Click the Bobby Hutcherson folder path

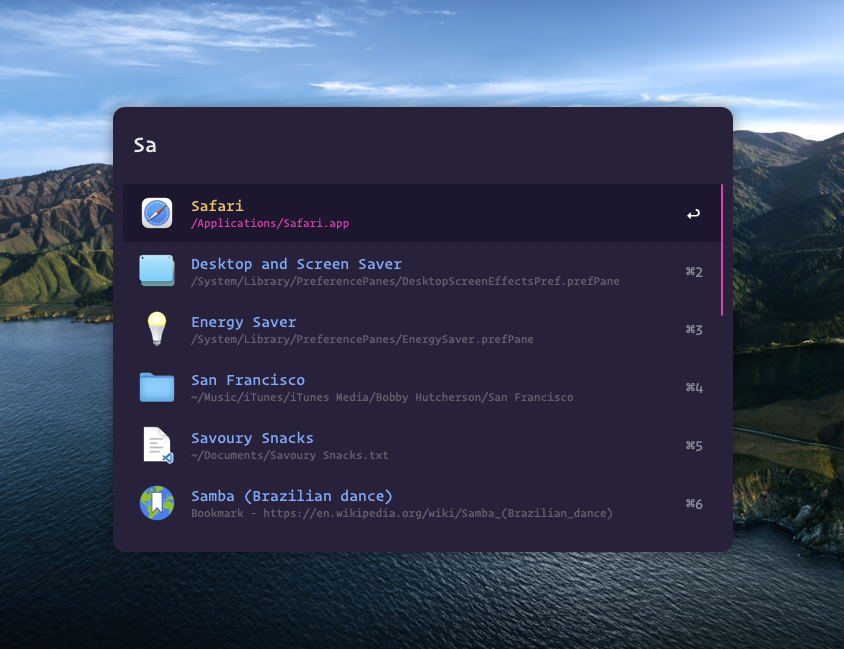[x=382, y=398]
